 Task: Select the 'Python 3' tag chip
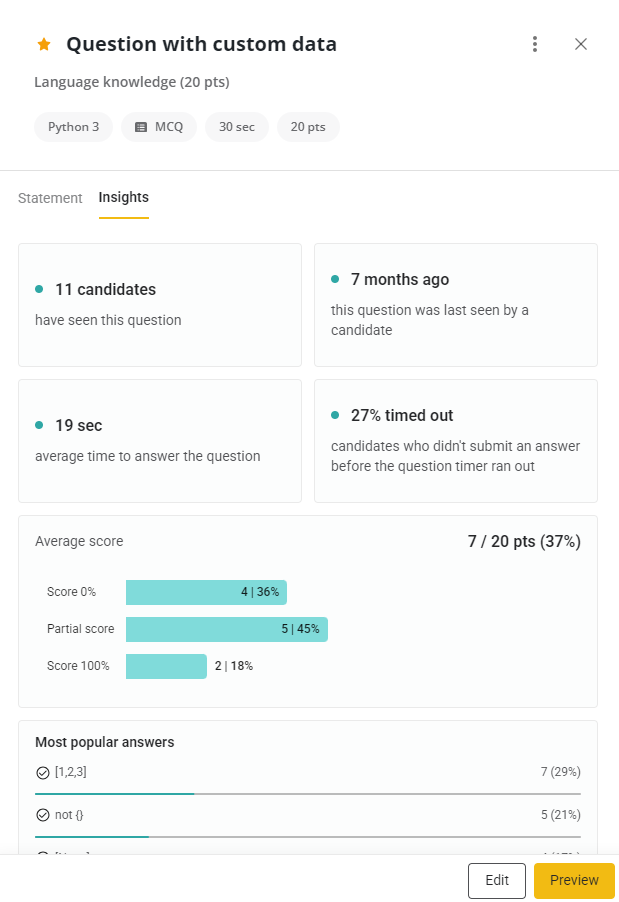72,127
